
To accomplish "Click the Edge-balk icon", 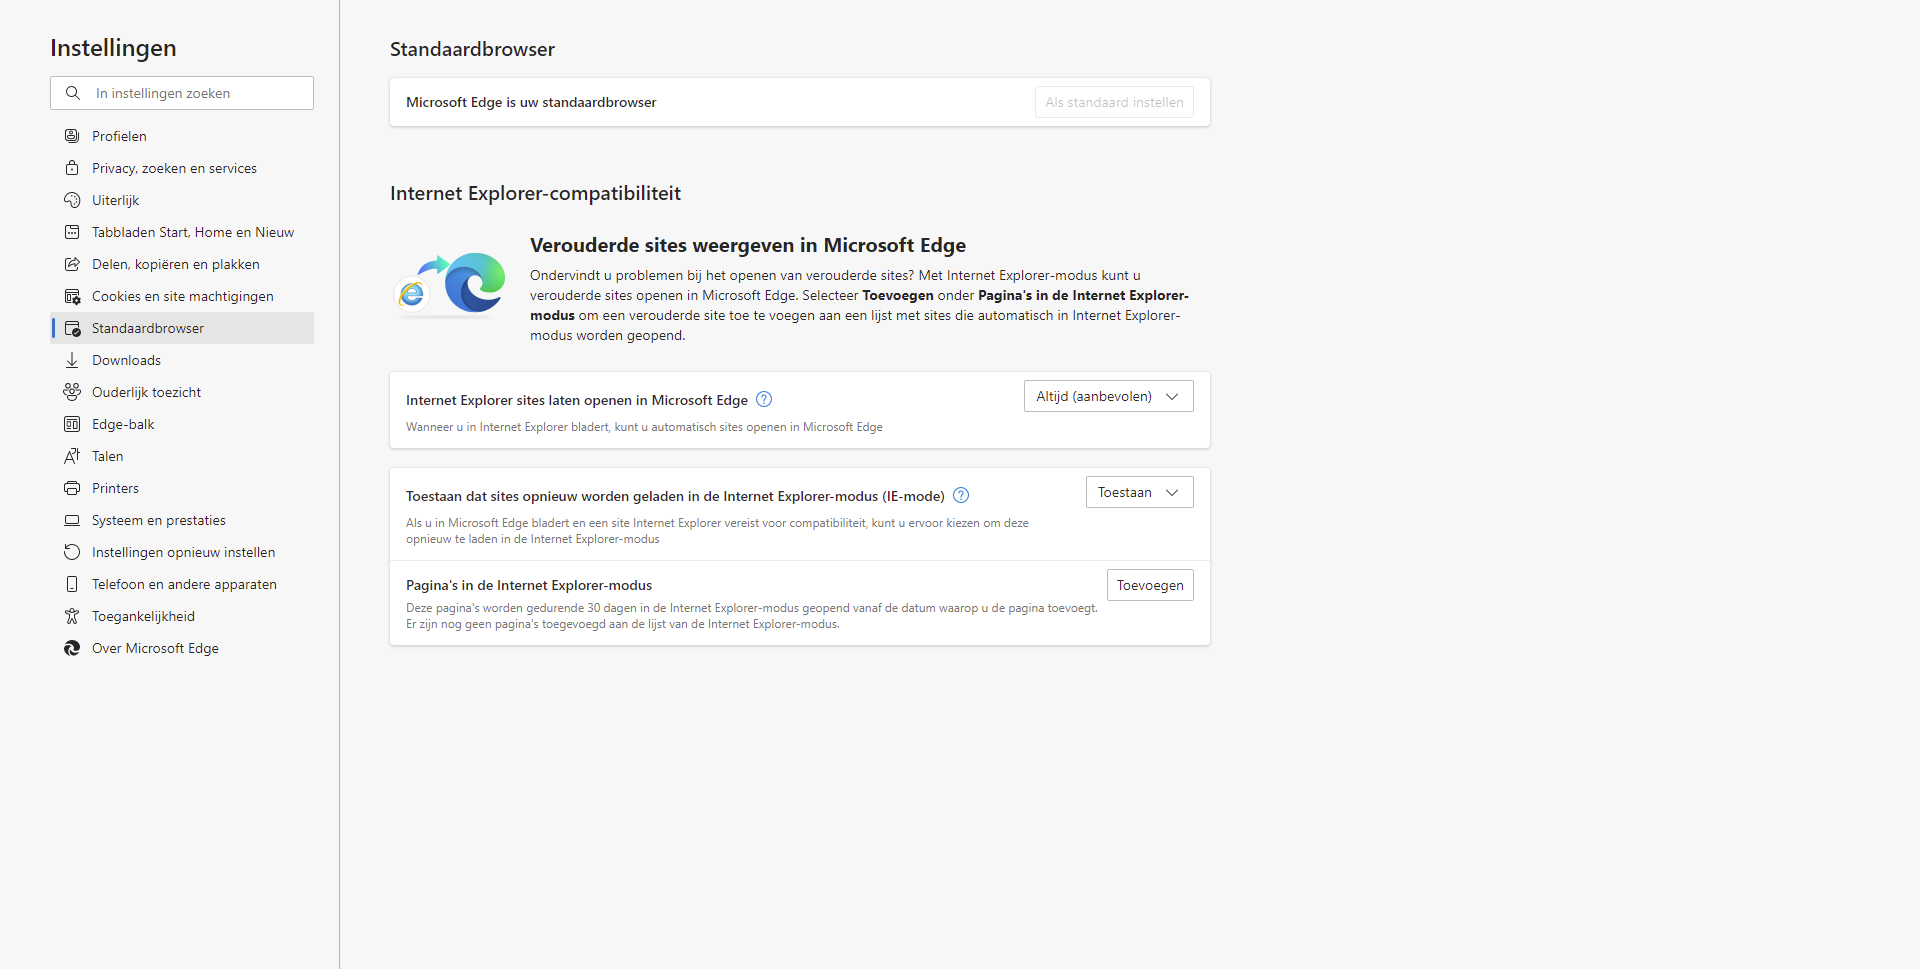I will click(72, 424).
